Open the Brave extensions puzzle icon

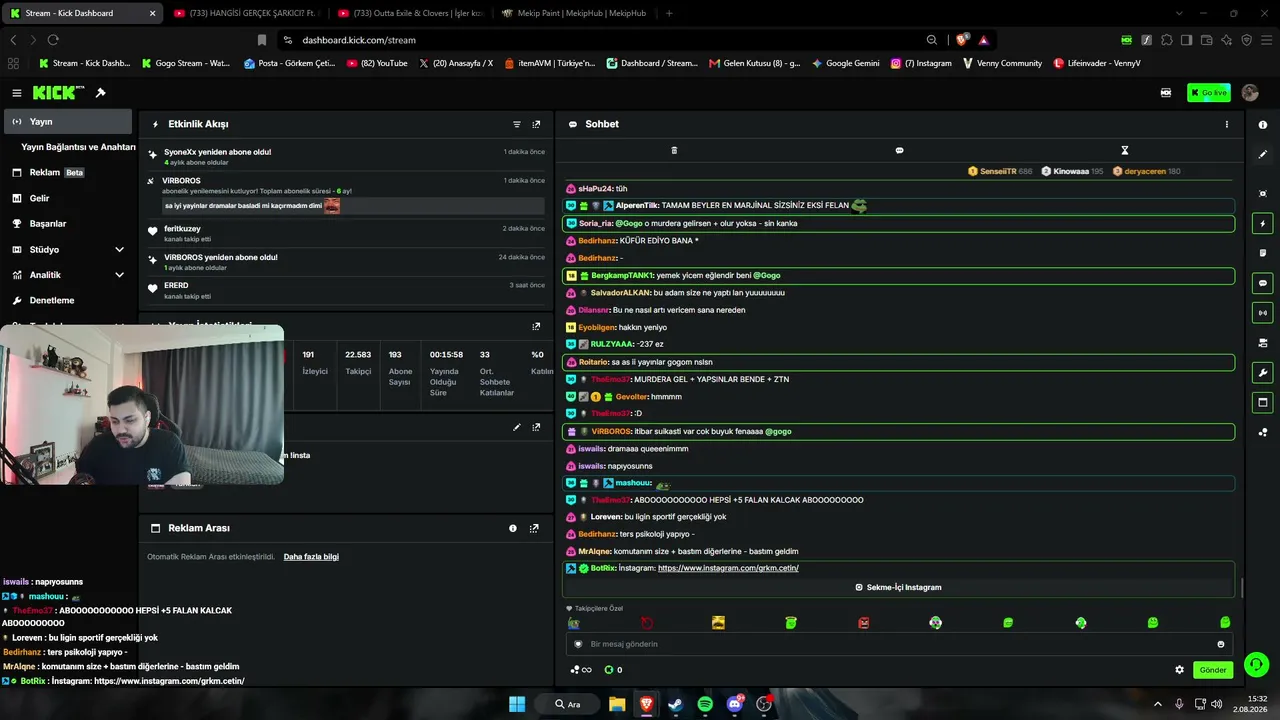pos(1167,40)
